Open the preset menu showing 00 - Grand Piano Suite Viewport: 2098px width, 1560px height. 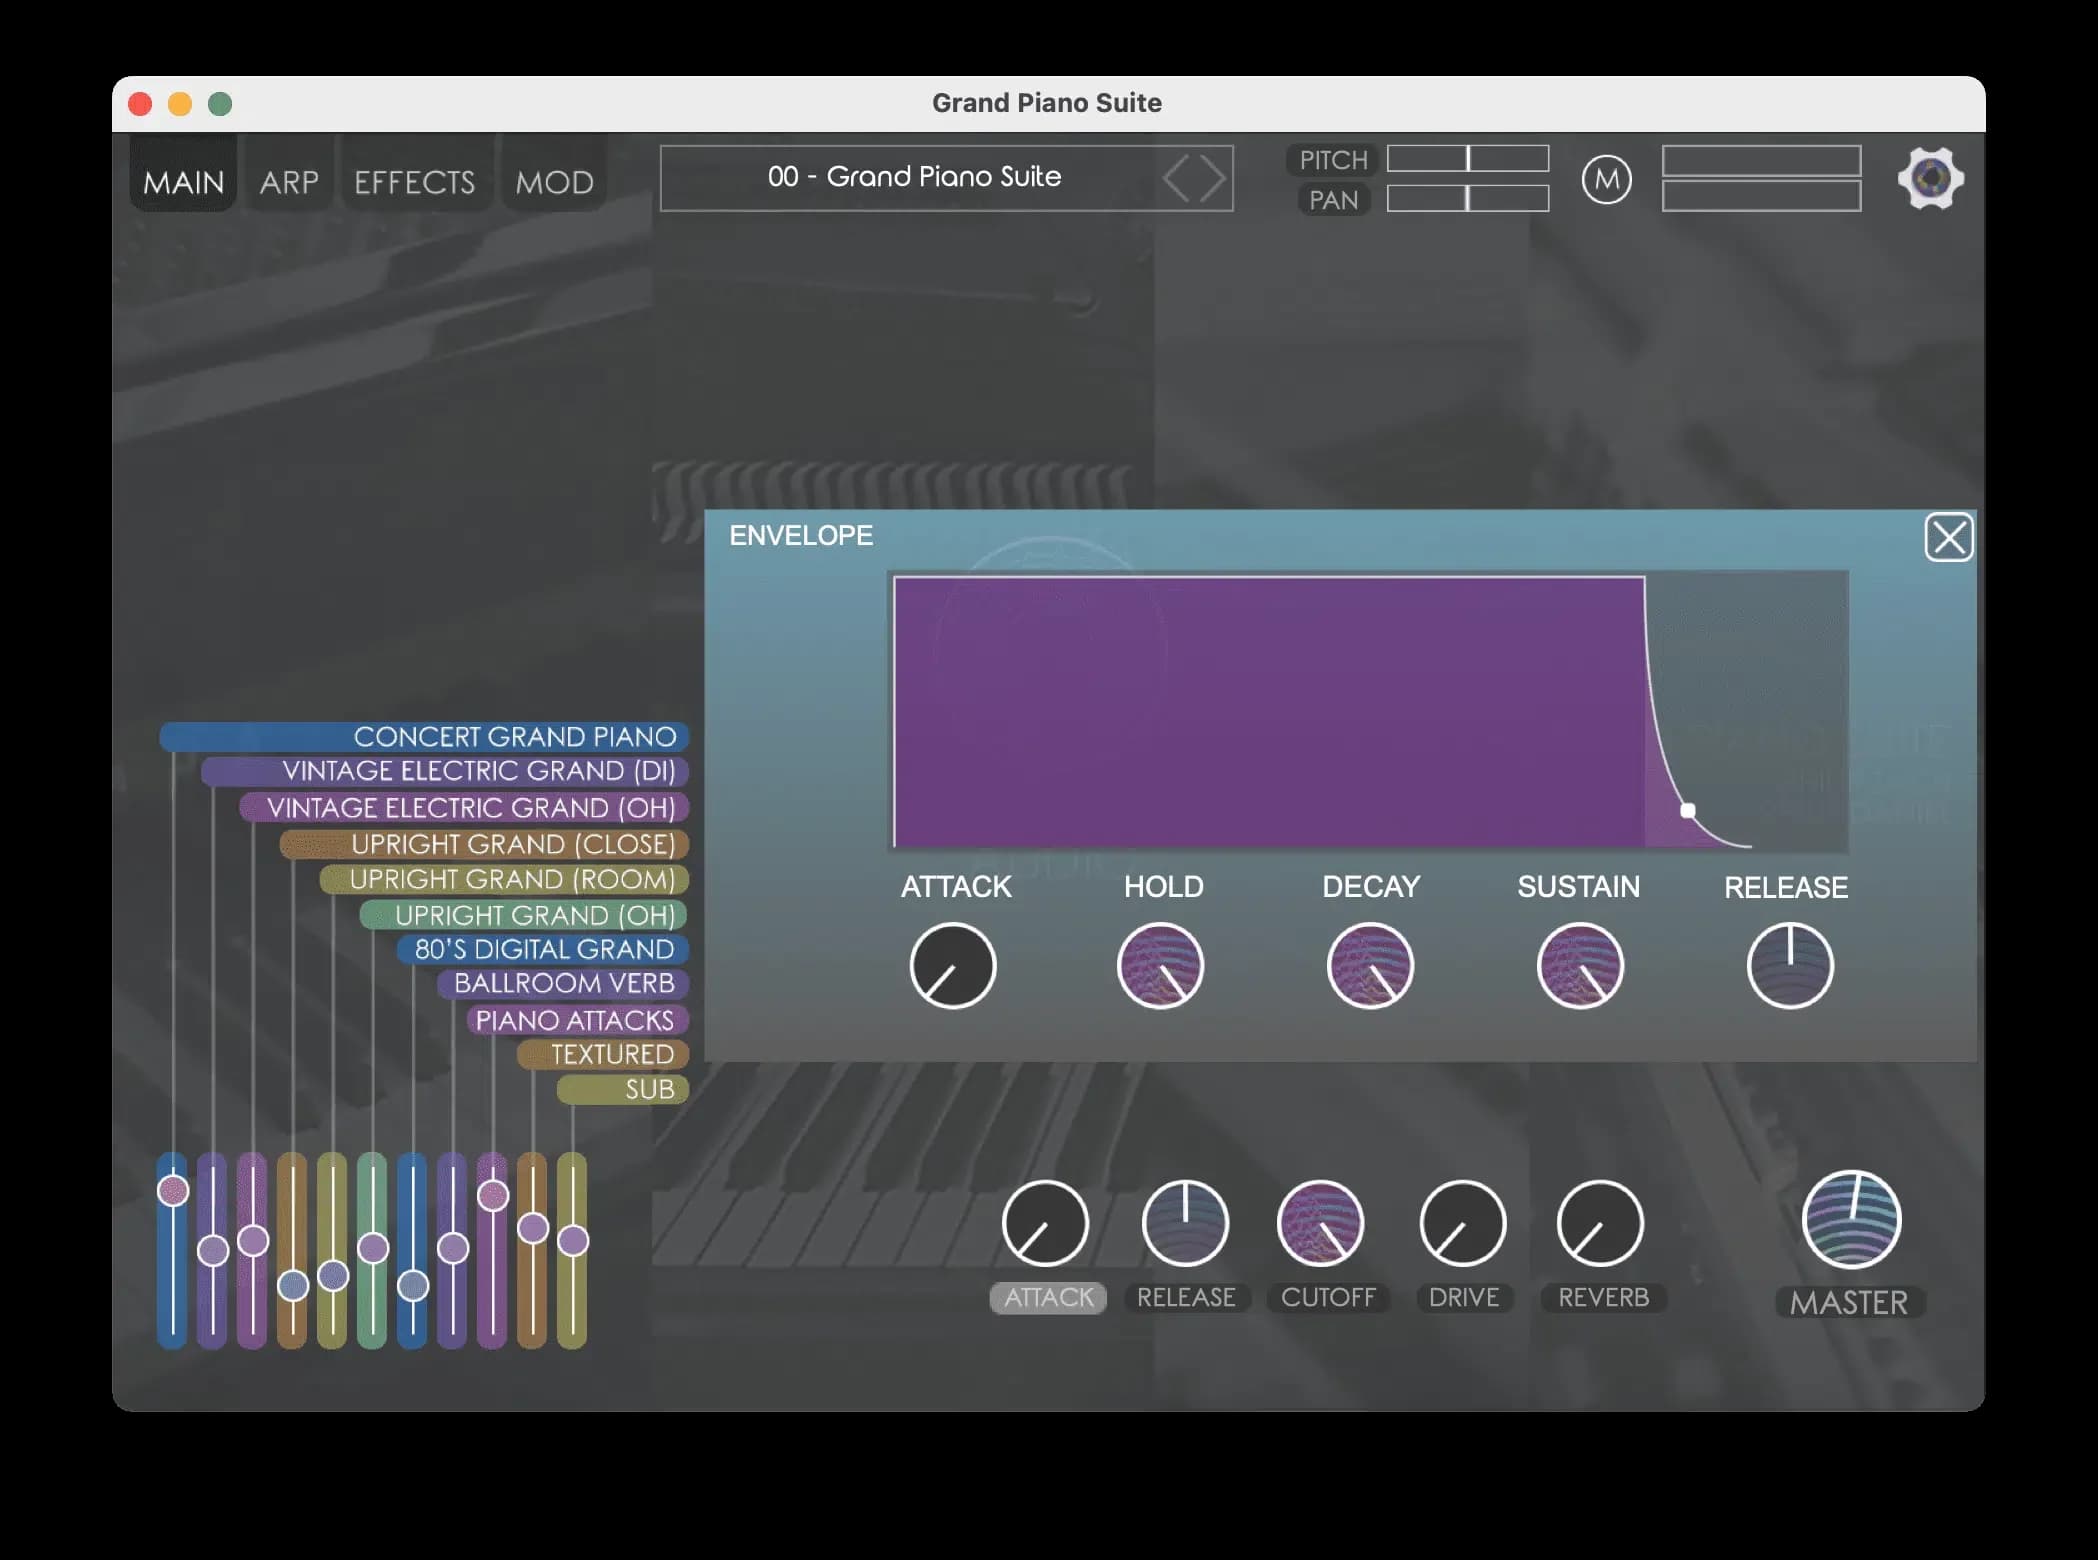pyautogui.click(x=915, y=177)
